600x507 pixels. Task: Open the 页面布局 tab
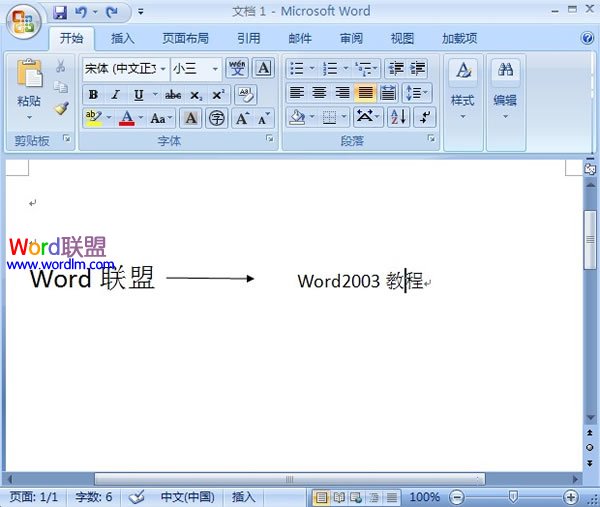(186, 38)
